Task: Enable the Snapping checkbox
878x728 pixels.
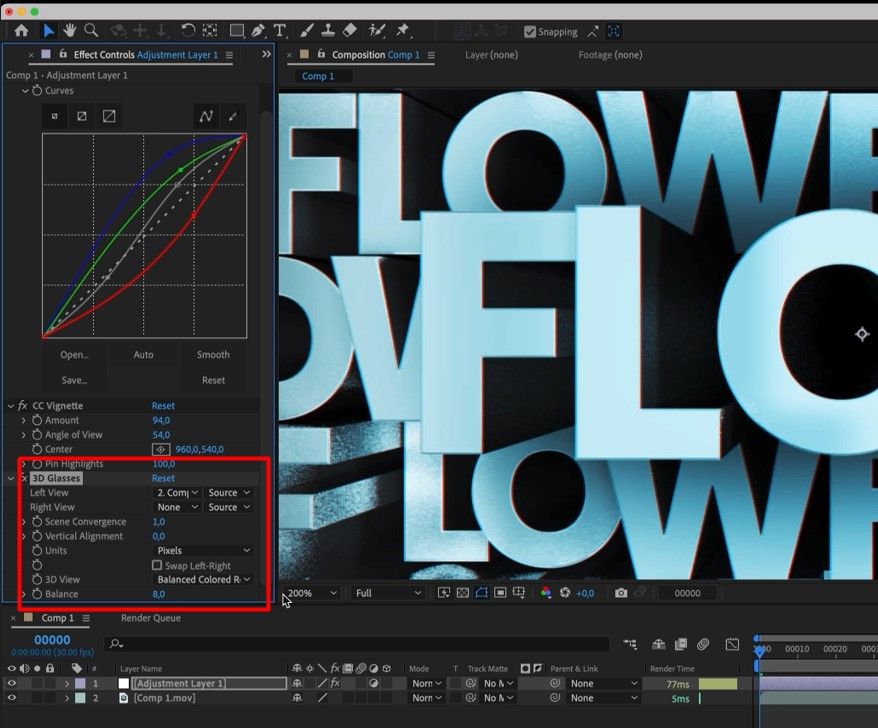Action: (x=530, y=32)
